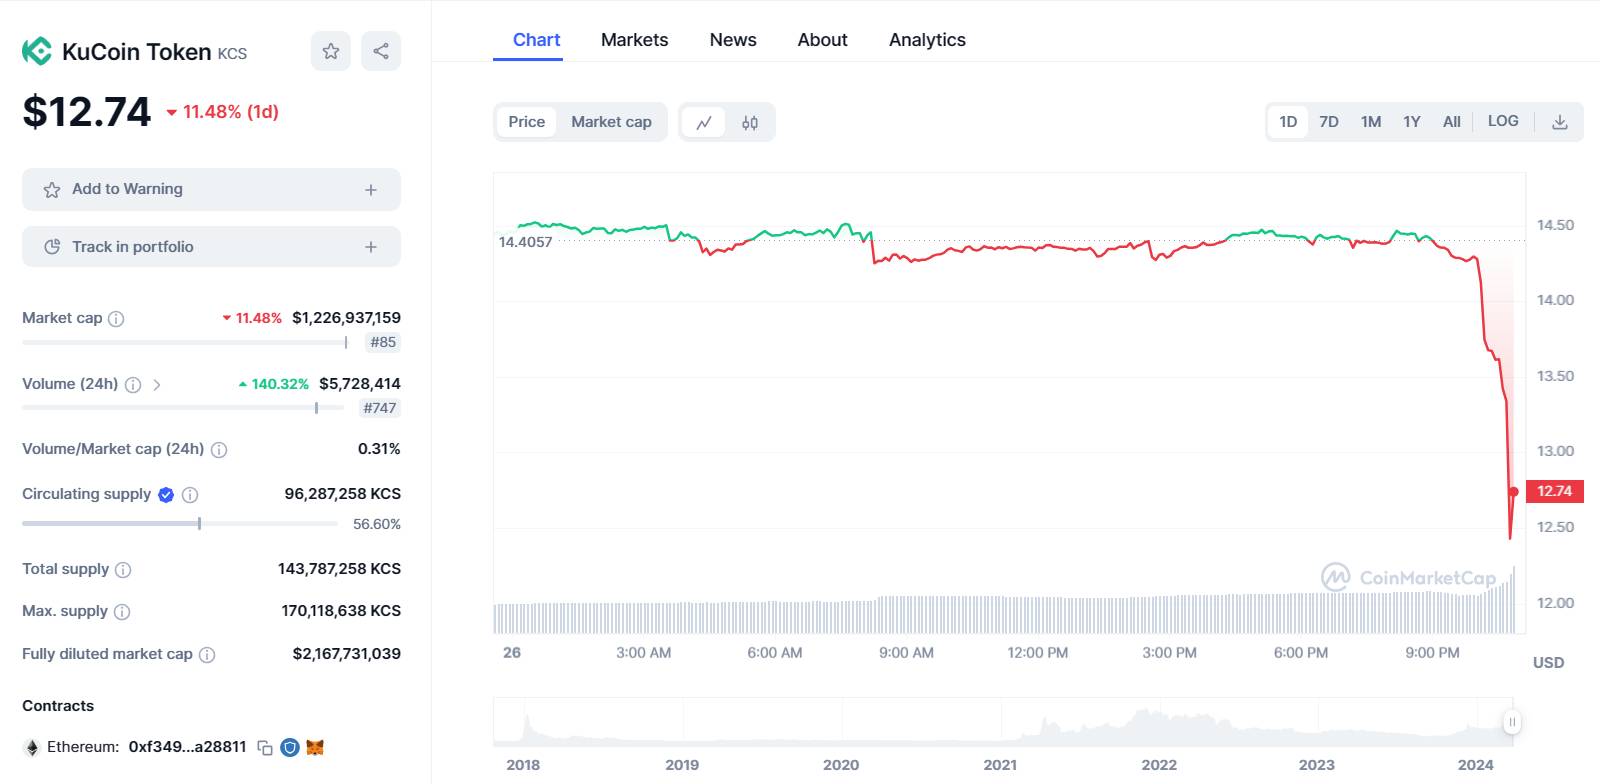The width and height of the screenshot is (1600, 784).
Task: Add token to MetaMask fox icon
Action: point(315,747)
